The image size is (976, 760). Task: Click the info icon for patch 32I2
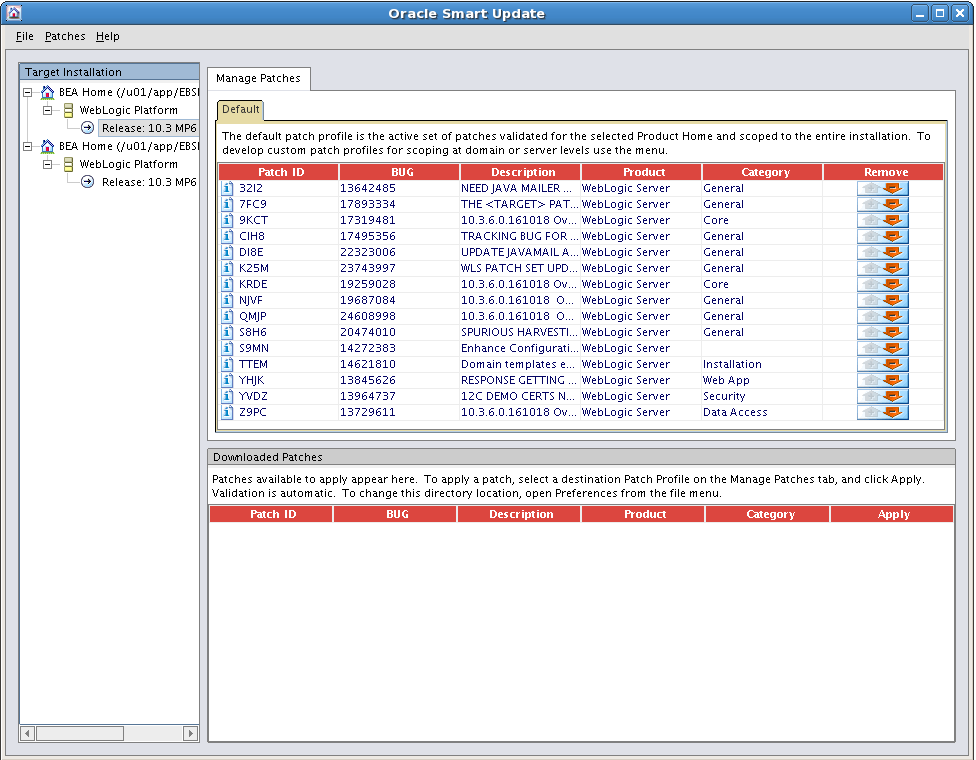point(228,188)
